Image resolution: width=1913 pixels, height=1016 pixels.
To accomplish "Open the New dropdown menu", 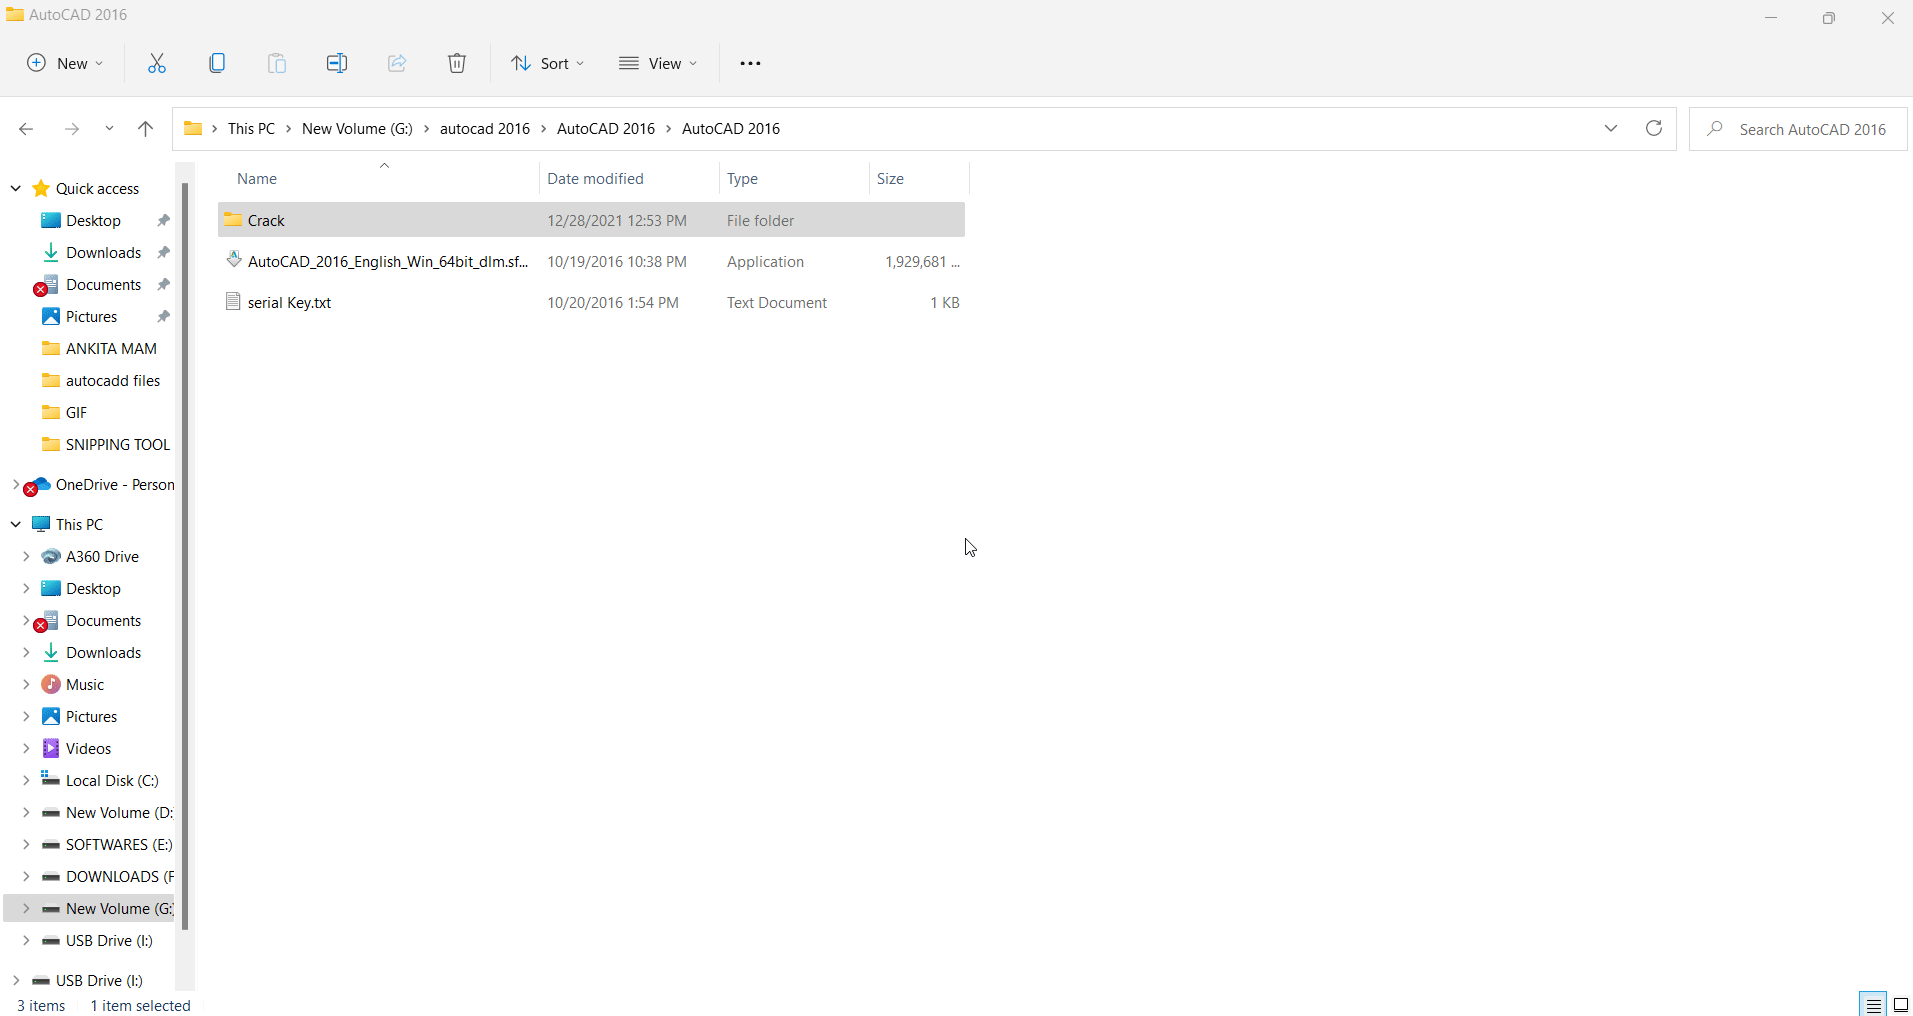I will click(x=65, y=63).
